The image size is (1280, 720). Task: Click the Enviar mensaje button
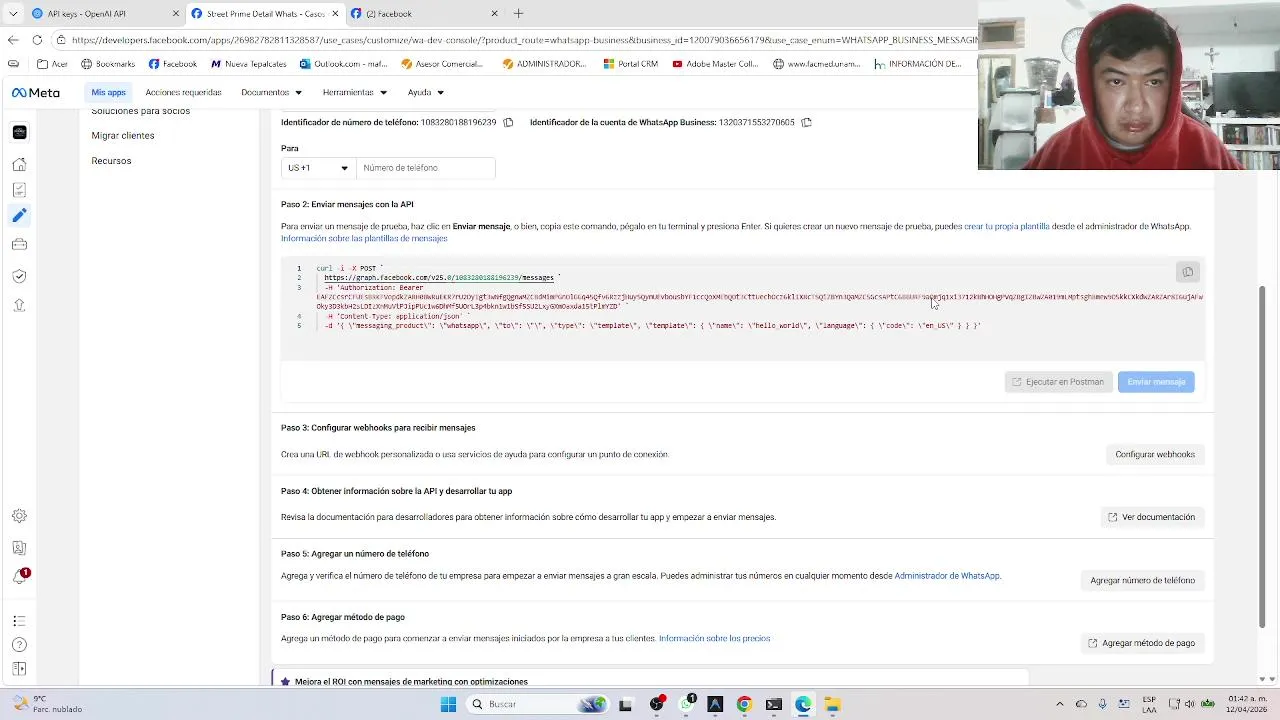coord(1156,382)
